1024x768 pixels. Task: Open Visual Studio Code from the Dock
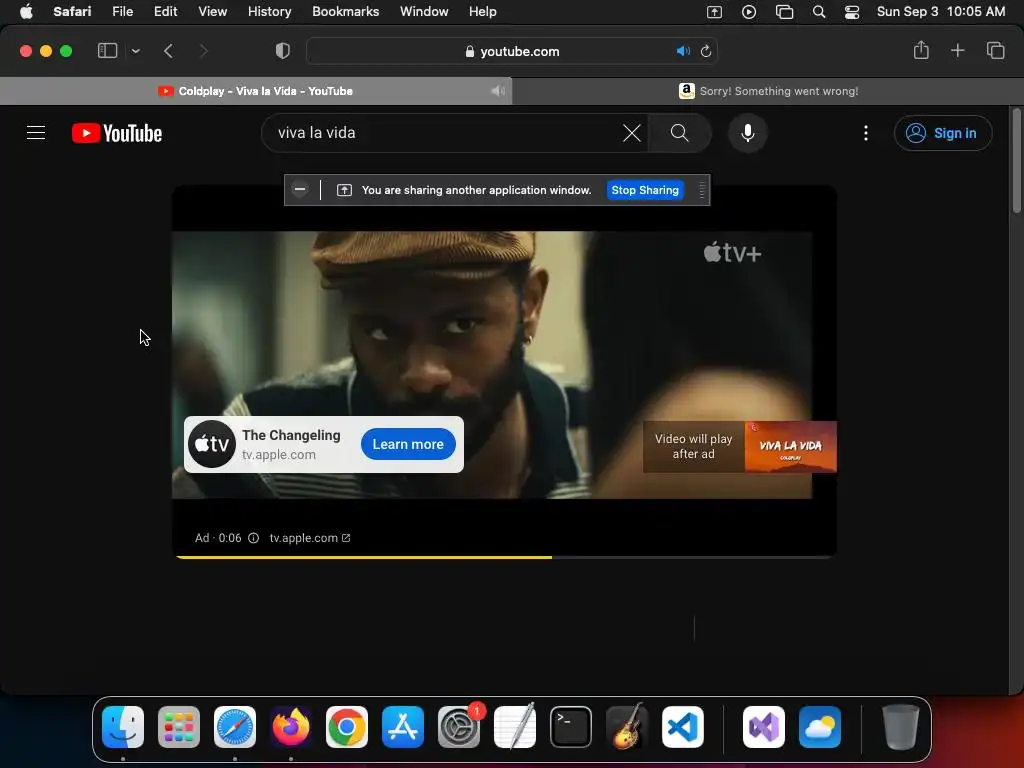[683, 727]
